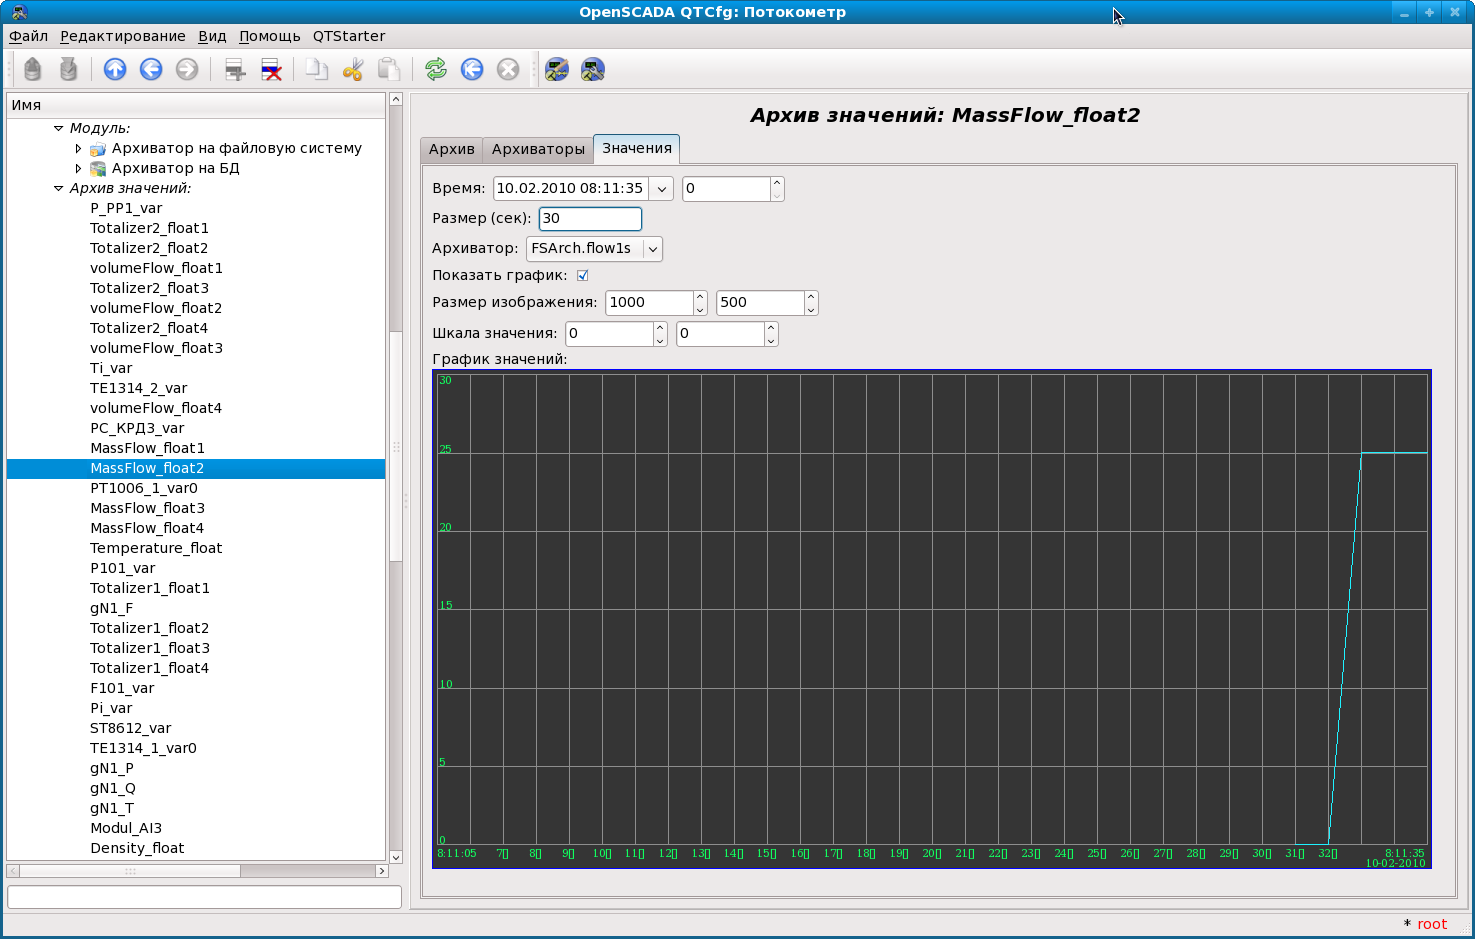Click the green refresh arrows icon
This screenshot has height=939, width=1475.
click(x=435, y=69)
